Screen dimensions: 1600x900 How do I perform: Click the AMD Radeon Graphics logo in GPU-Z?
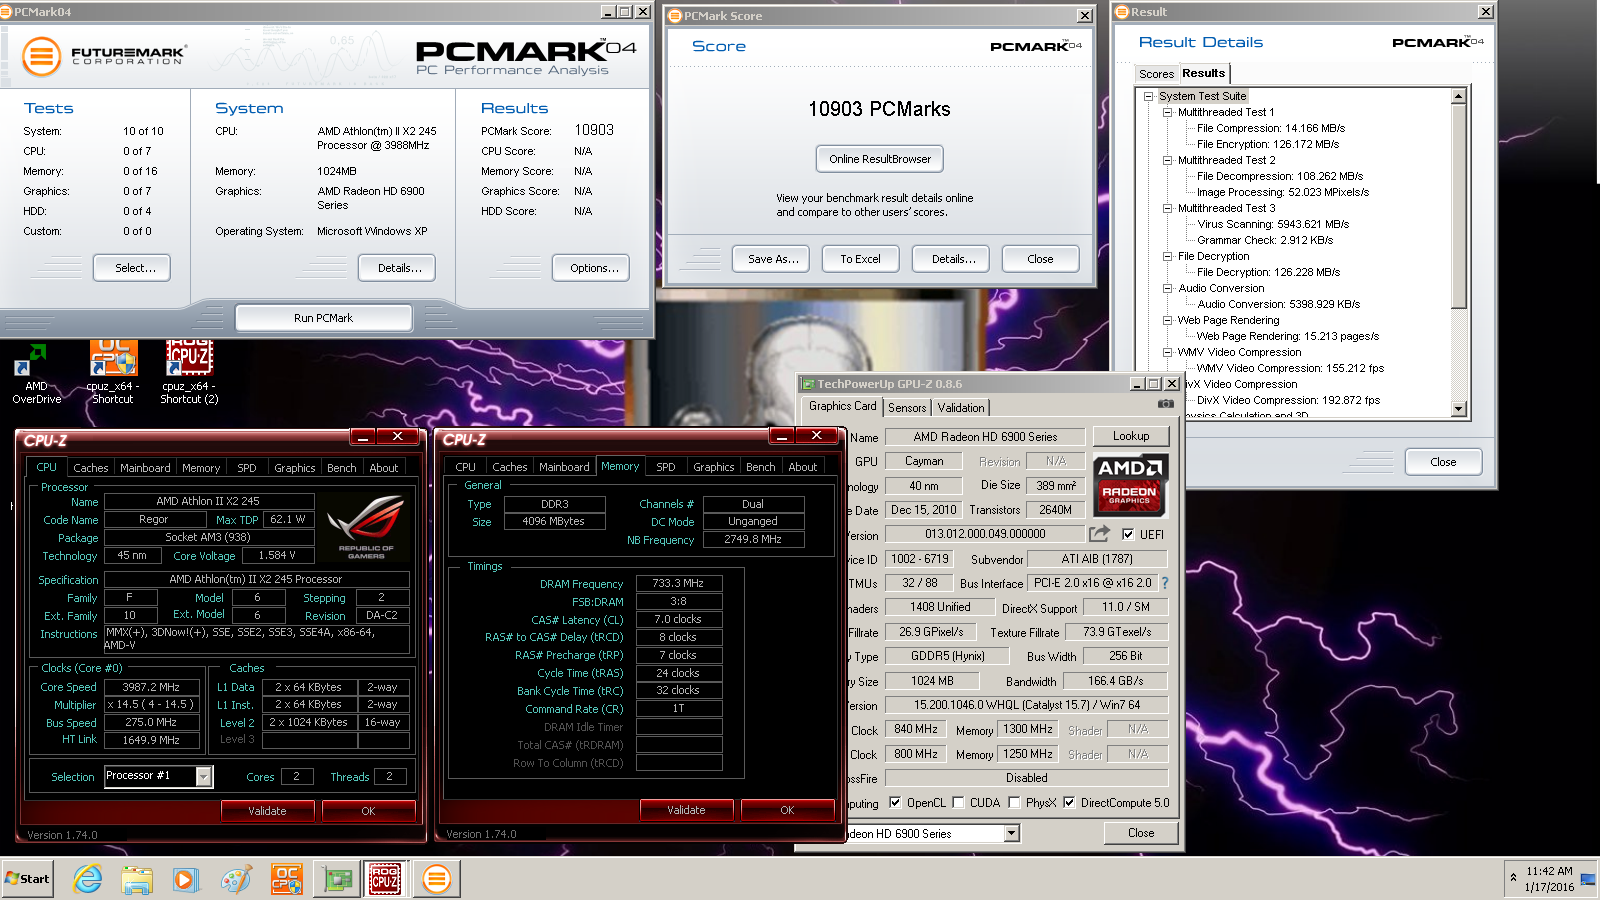1129,484
